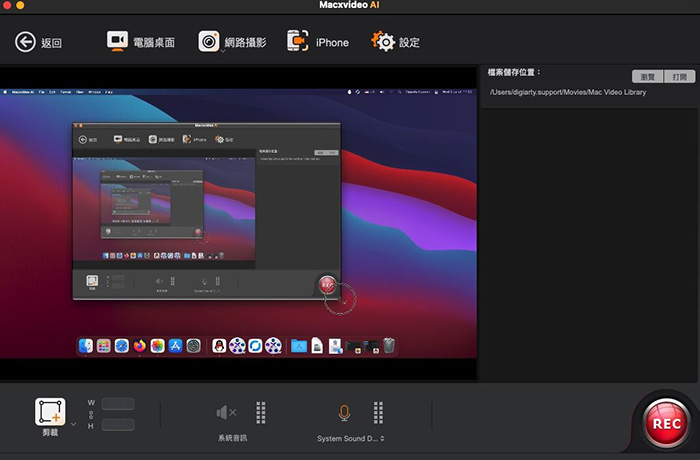
Task: Switch to the 網路攝影 webcam mode
Action: tap(232, 42)
